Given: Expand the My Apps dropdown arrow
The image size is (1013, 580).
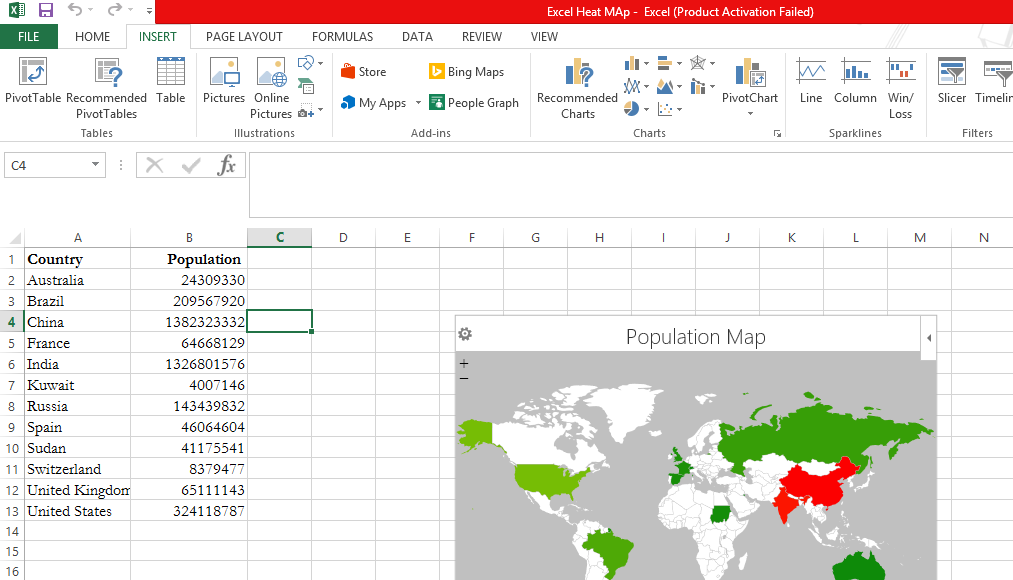Looking at the screenshot, I should [418, 103].
